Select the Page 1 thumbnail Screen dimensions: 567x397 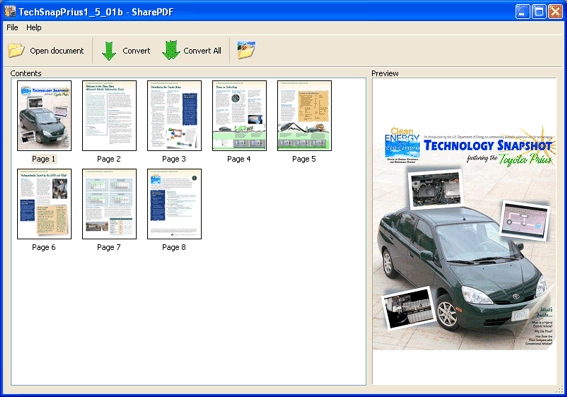pos(44,115)
